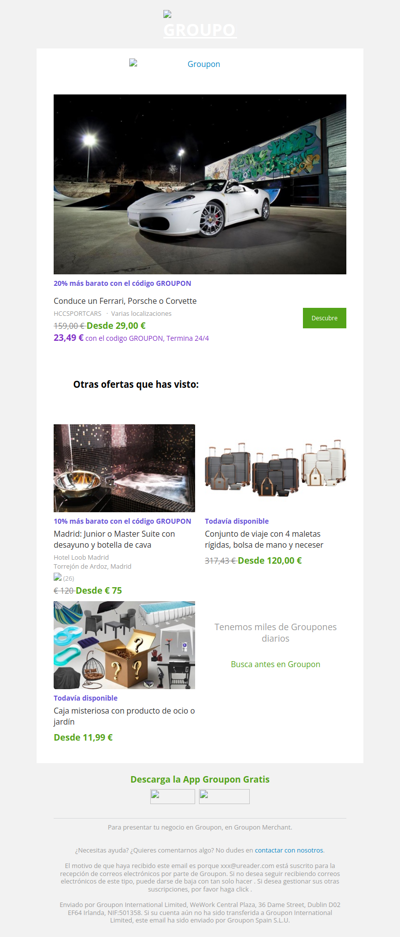This screenshot has height=937, width=400.
Task: Open Conduce un Ferrari, Porsche o Corvette title
Action: [x=125, y=301]
